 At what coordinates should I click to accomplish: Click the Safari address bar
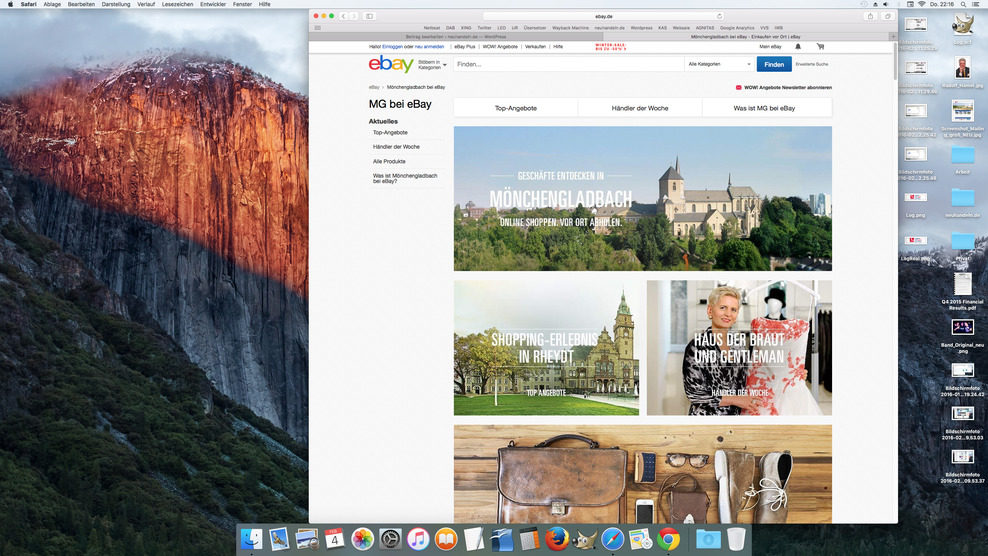point(604,16)
